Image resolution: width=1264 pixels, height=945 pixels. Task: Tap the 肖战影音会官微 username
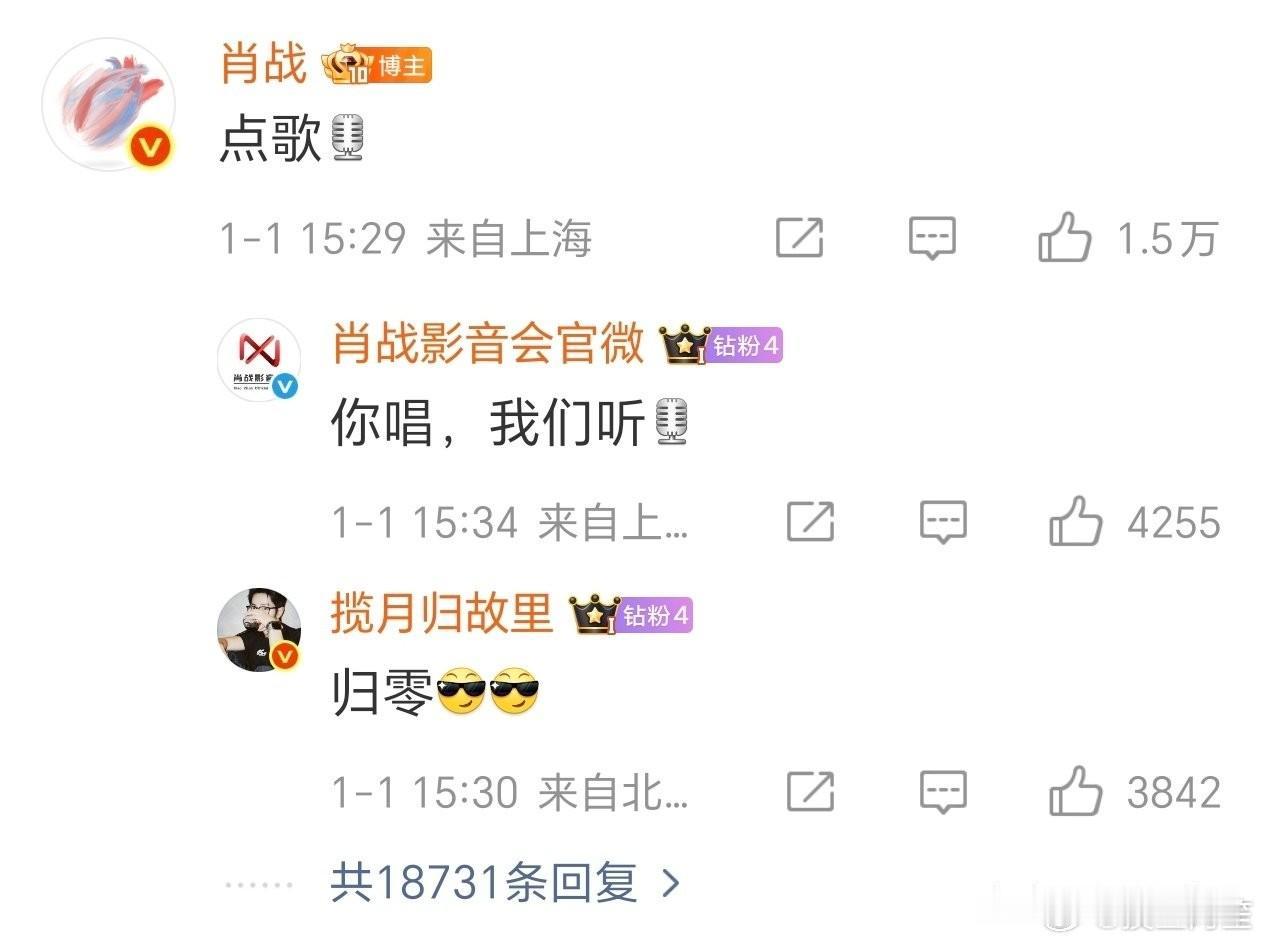[488, 345]
